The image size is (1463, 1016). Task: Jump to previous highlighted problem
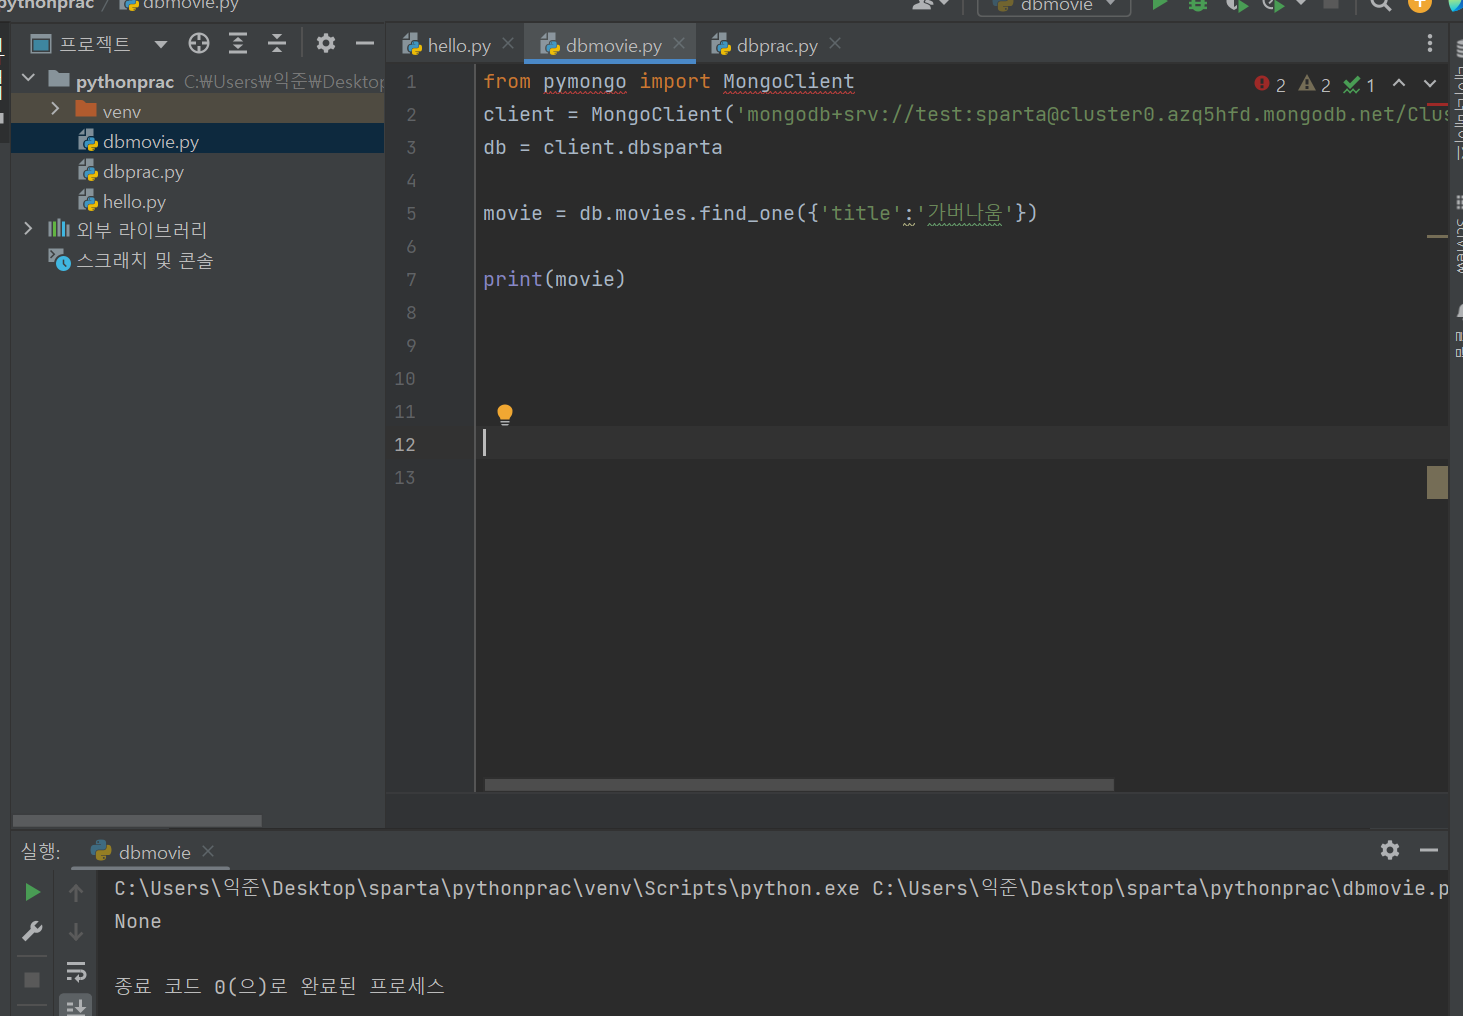pos(1399,84)
